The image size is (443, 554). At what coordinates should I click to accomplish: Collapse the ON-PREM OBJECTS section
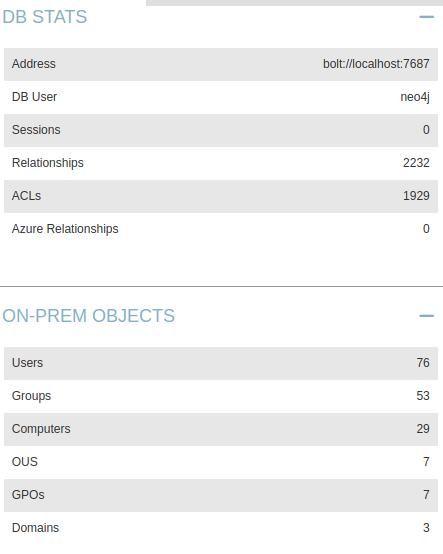pyautogui.click(x=426, y=316)
